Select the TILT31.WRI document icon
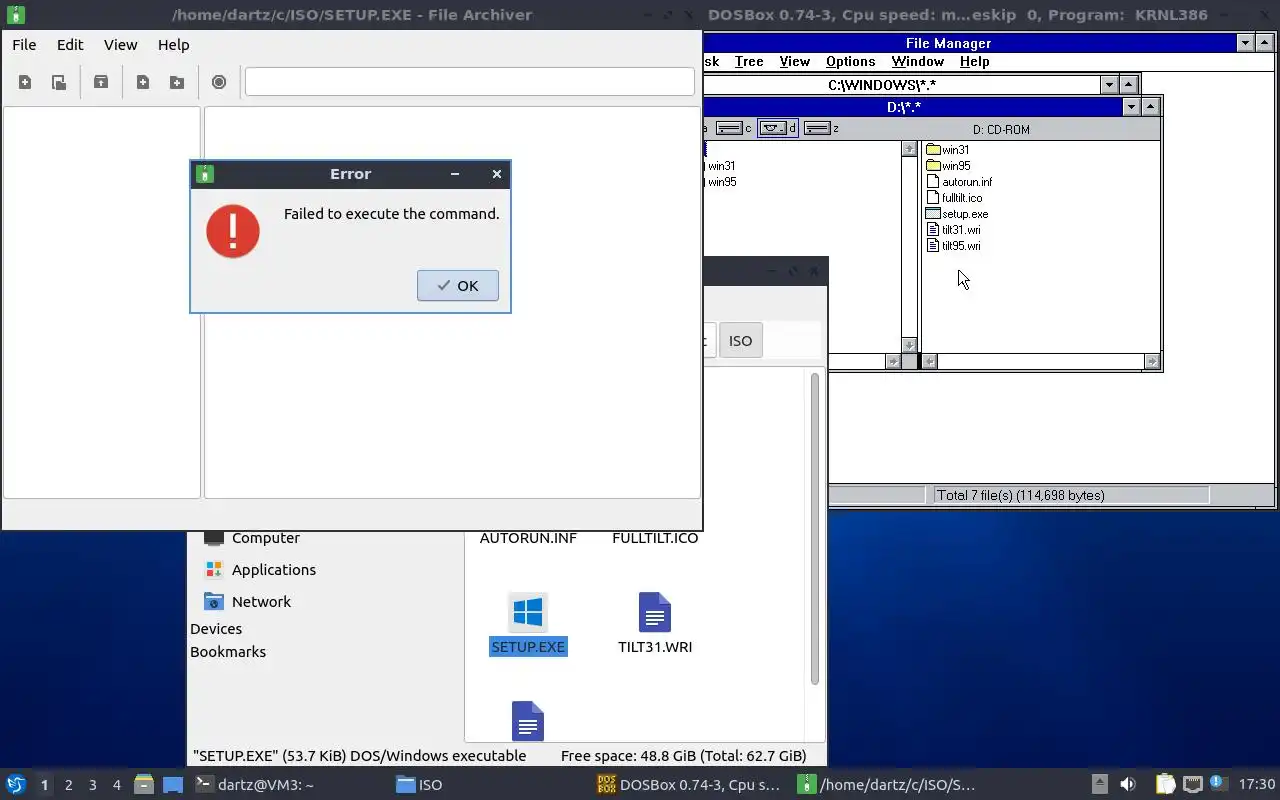 click(655, 612)
